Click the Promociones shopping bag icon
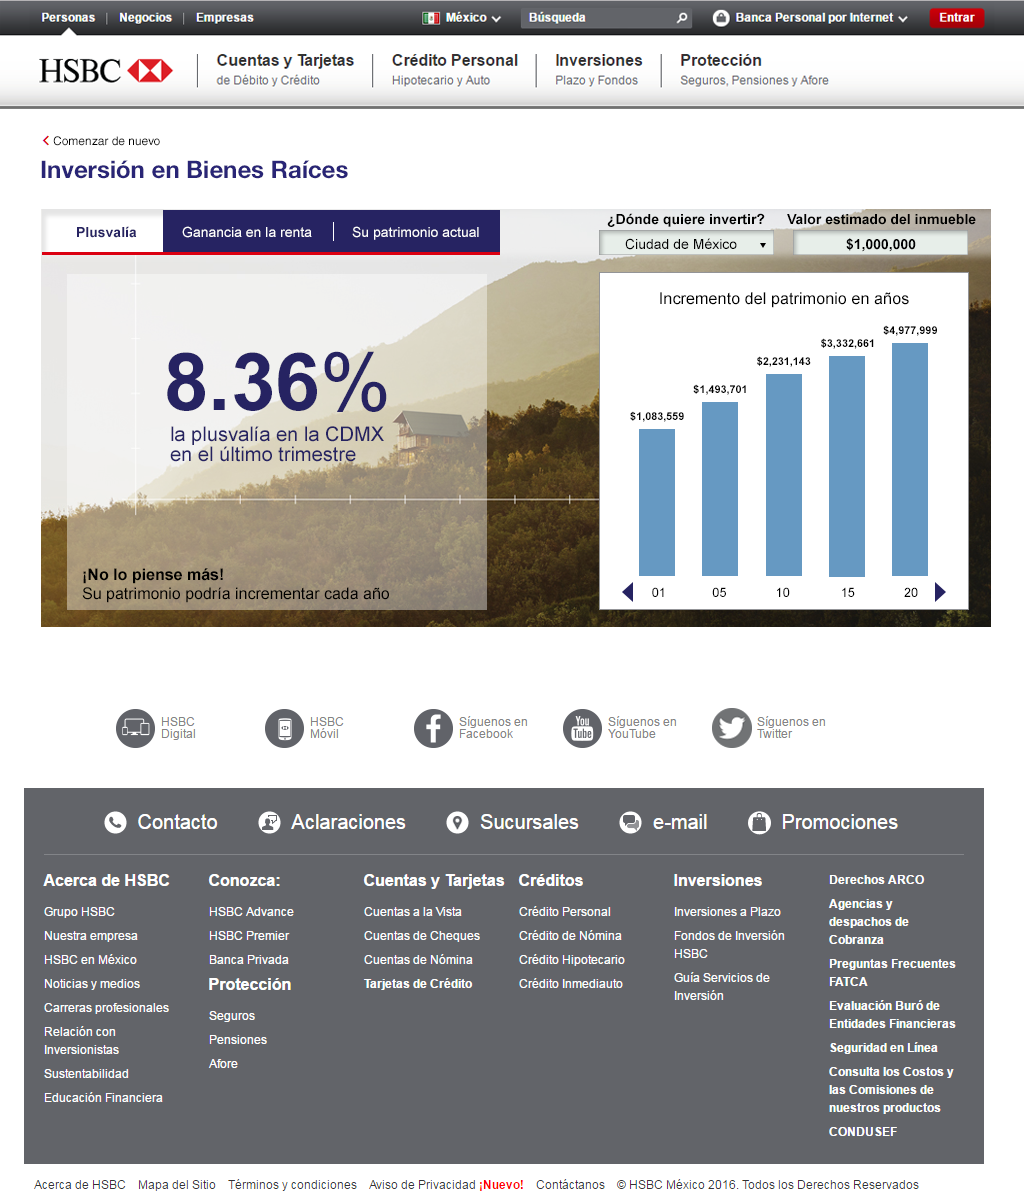The width and height of the screenshot is (1024, 1200). coord(759,822)
